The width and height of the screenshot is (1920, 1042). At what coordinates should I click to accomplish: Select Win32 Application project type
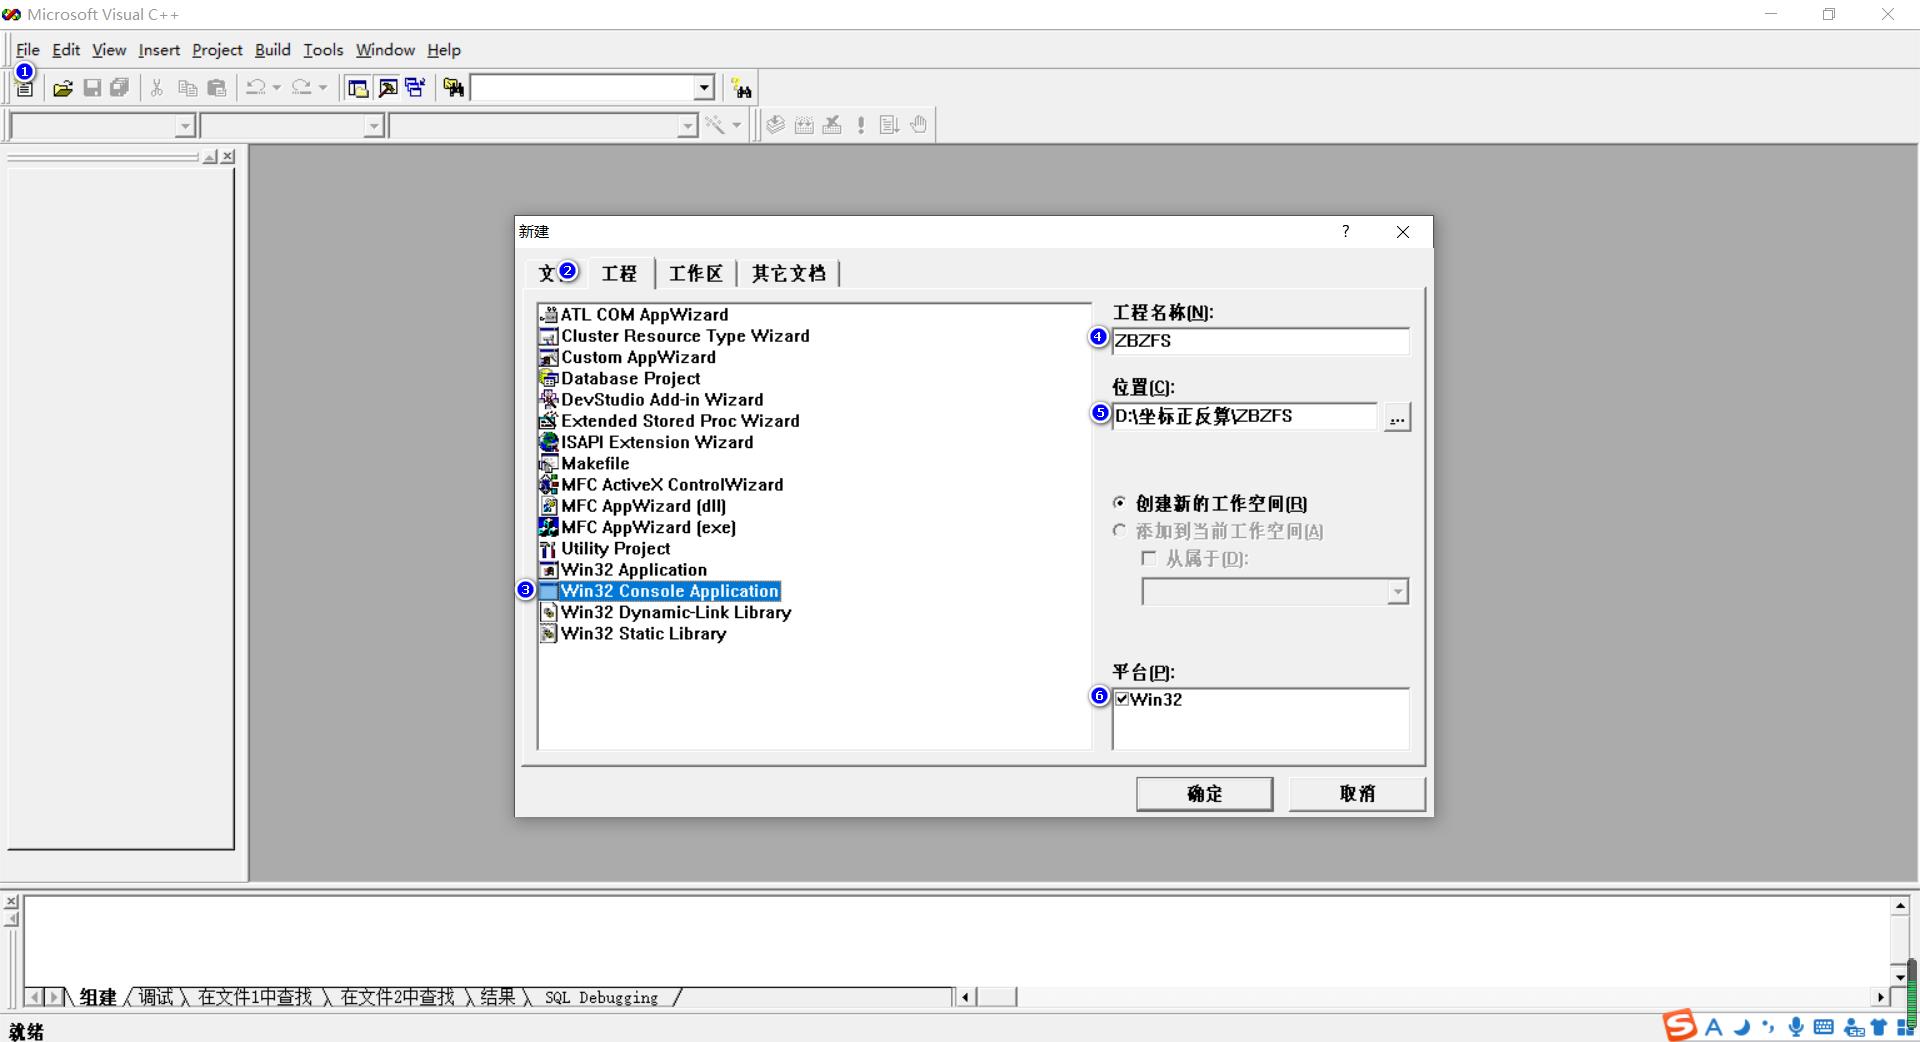[623, 570]
